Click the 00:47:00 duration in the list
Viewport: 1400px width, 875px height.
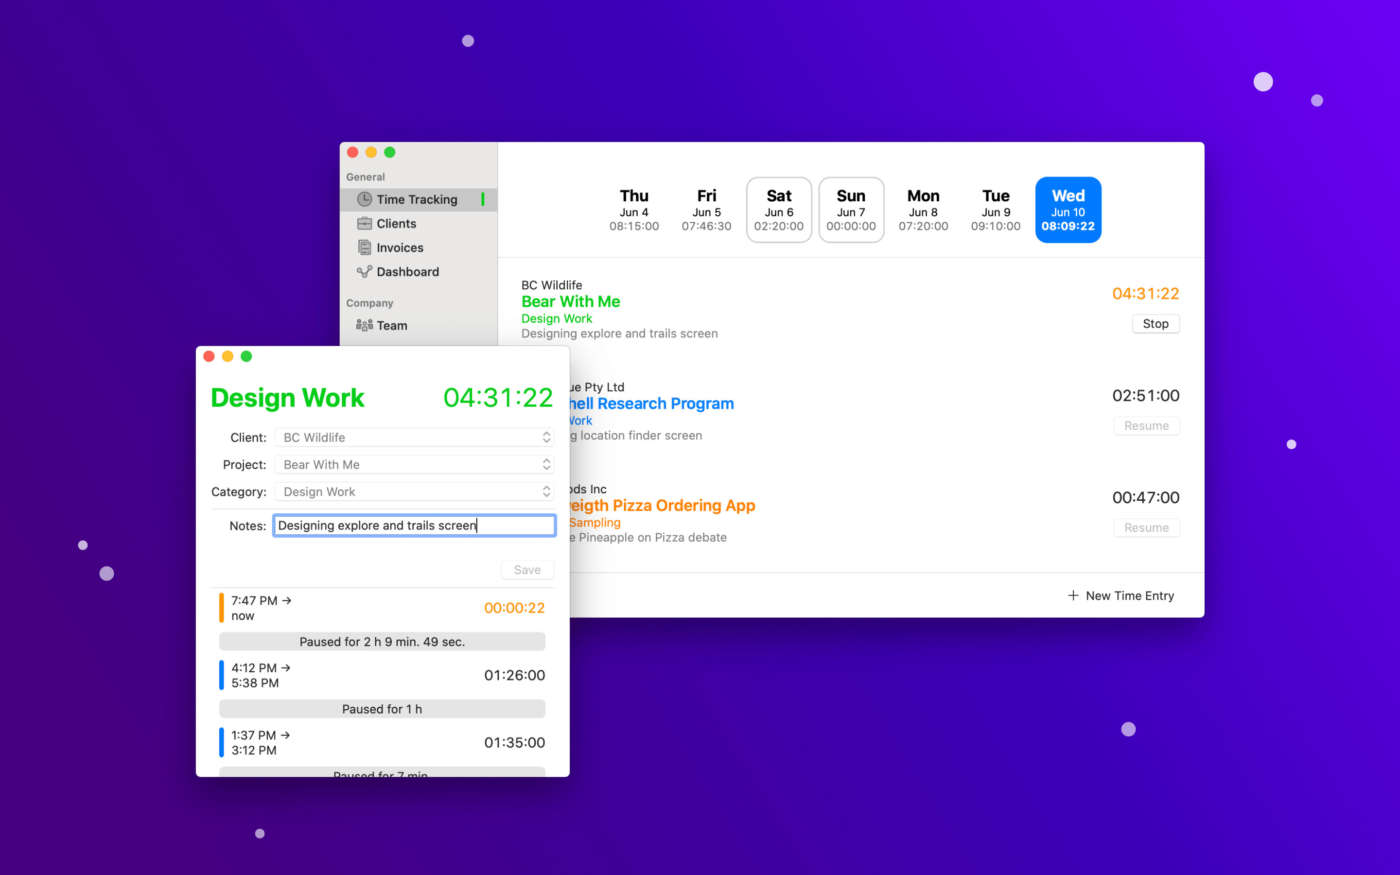[x=1146, y=498]
